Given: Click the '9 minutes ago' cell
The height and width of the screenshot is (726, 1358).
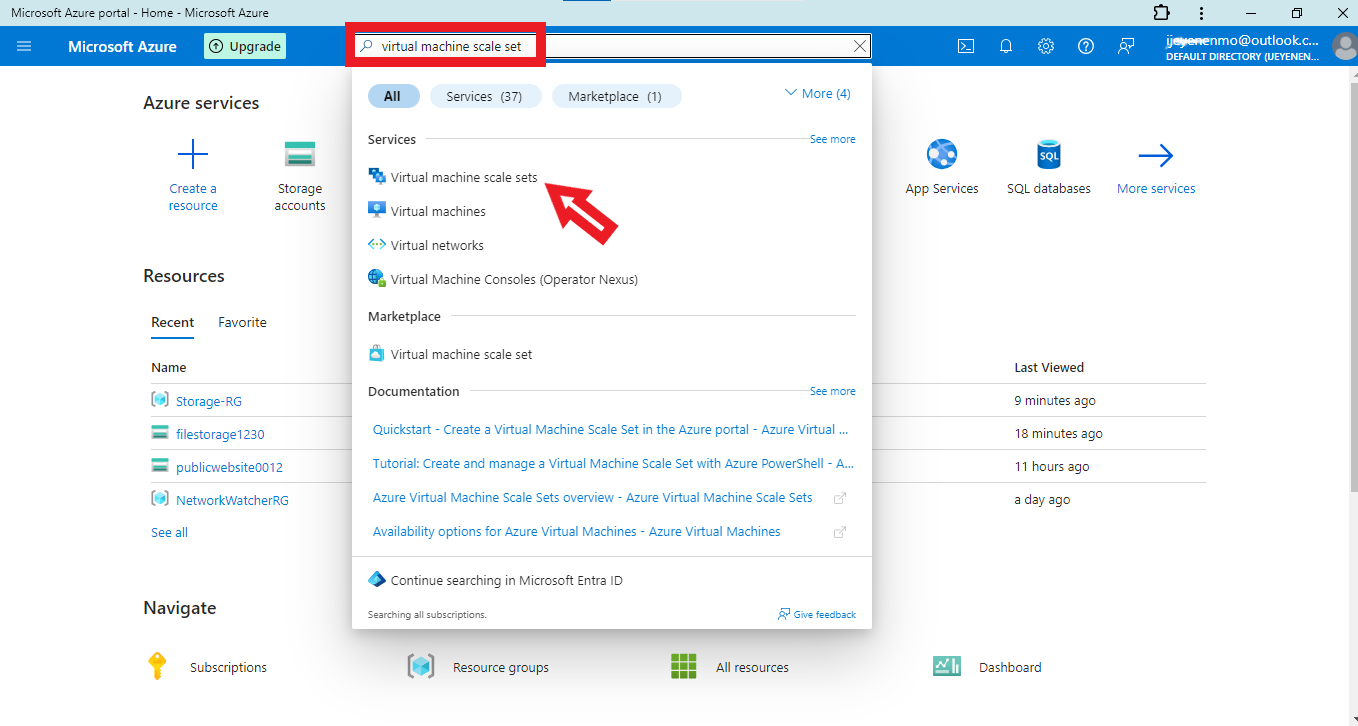Looking at the screenshot, I should (1055, 400).
